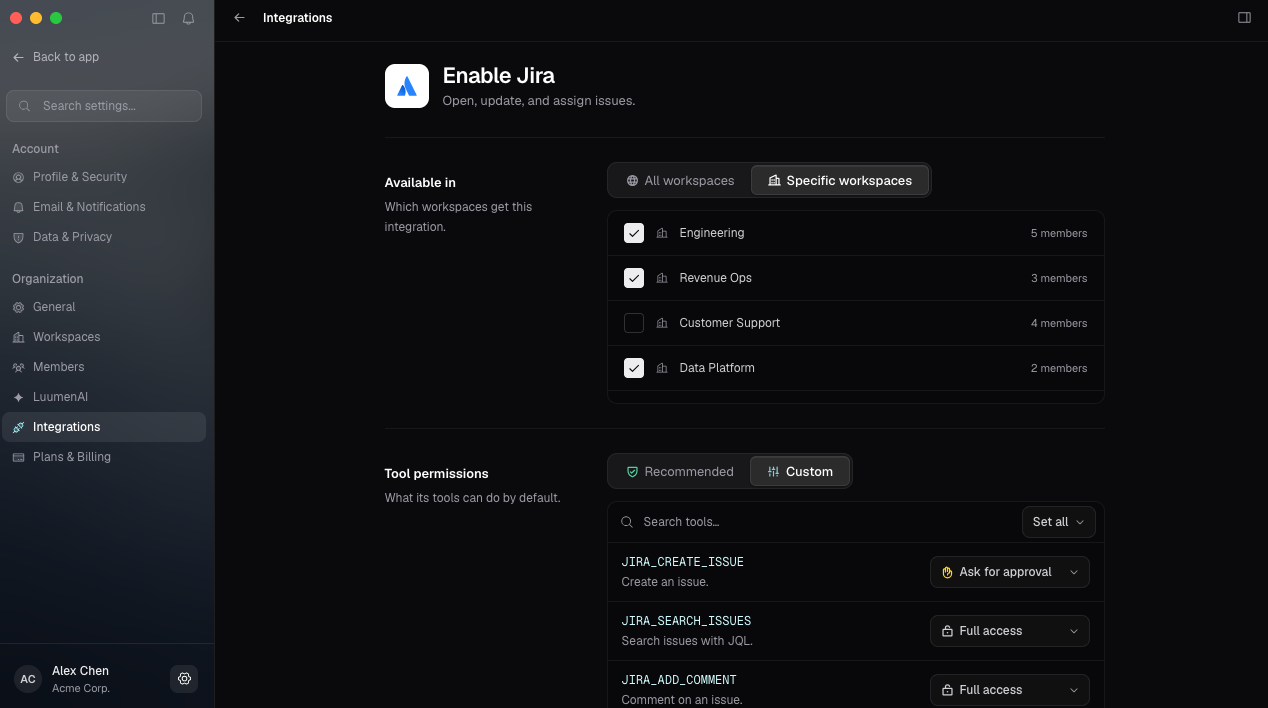
Task: Click the building icon beside Revenue Ops
Action: coord(662,278)
